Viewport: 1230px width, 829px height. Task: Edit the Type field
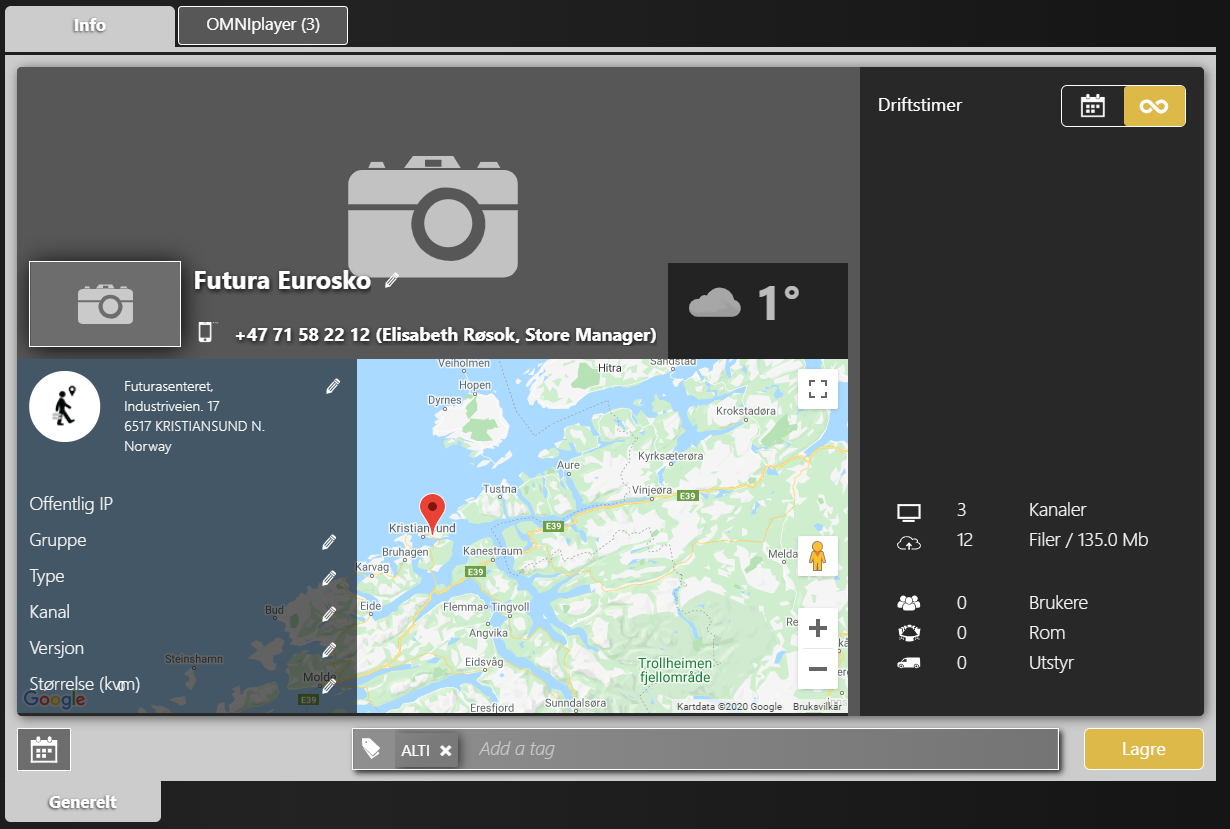tap(329, 578)
